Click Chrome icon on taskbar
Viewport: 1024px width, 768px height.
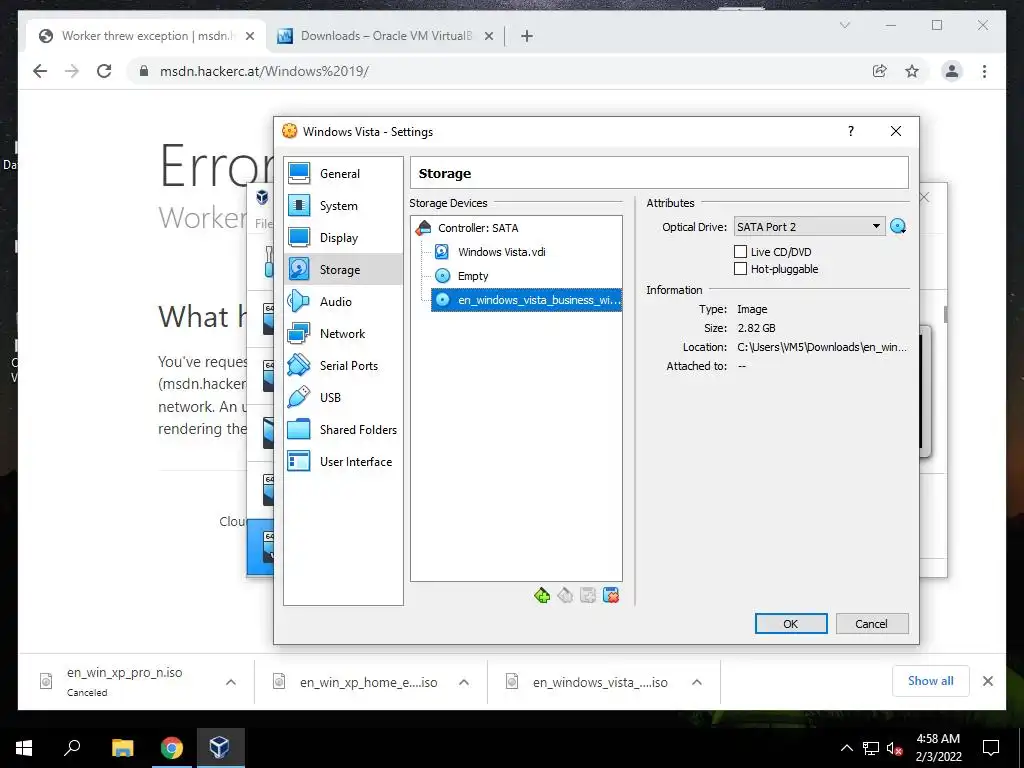point(171,748)
